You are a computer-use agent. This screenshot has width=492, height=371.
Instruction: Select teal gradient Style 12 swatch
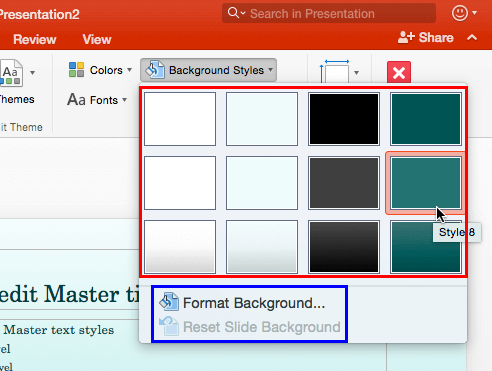(426, 247)
